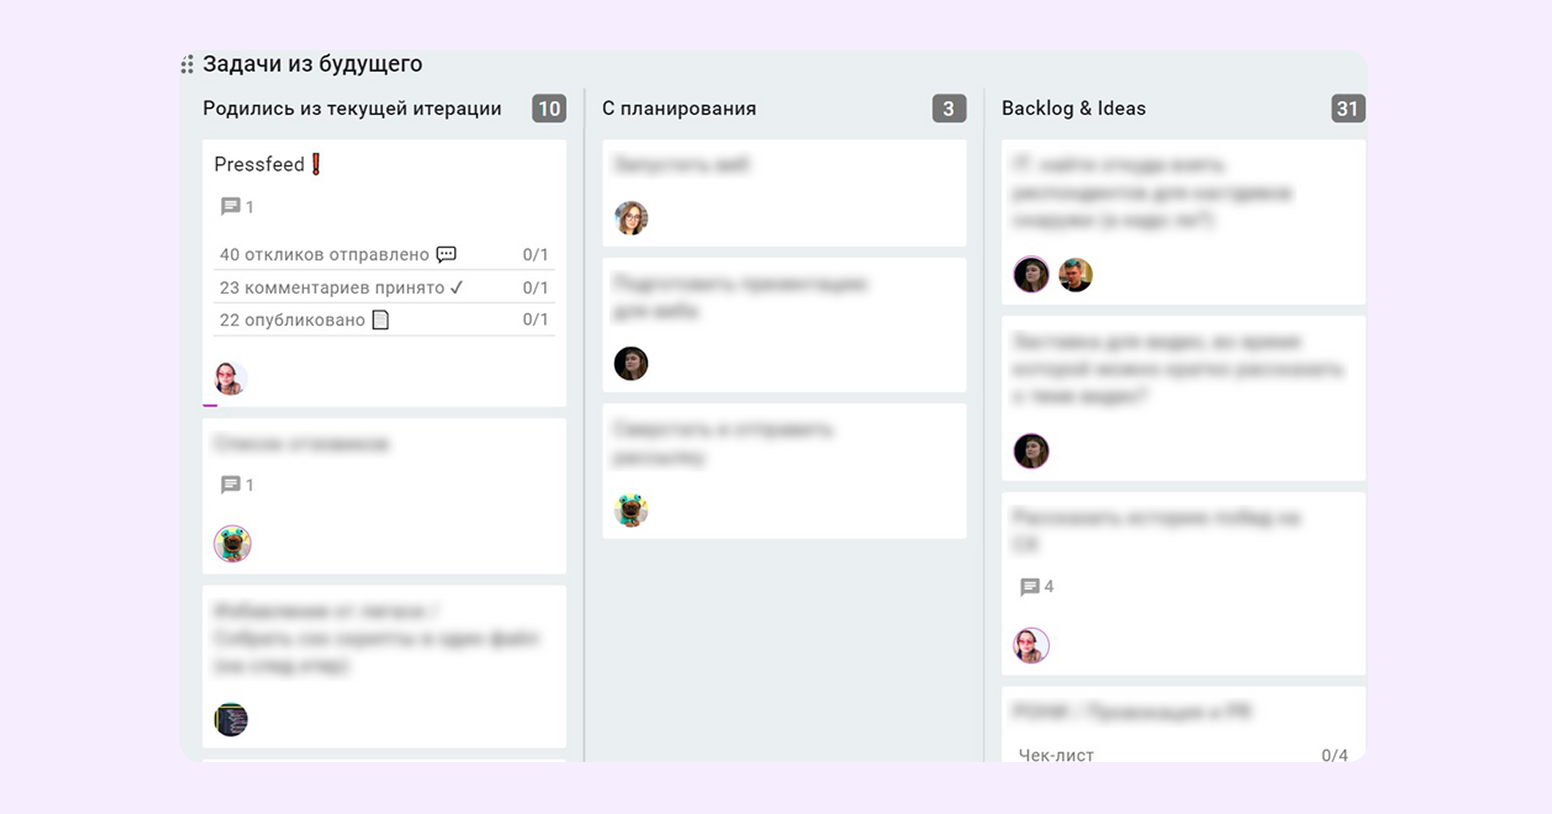Click the red exclamation mark next to Pressfeed
This screenshot has height=814, width=1552.
coord(316,164)
